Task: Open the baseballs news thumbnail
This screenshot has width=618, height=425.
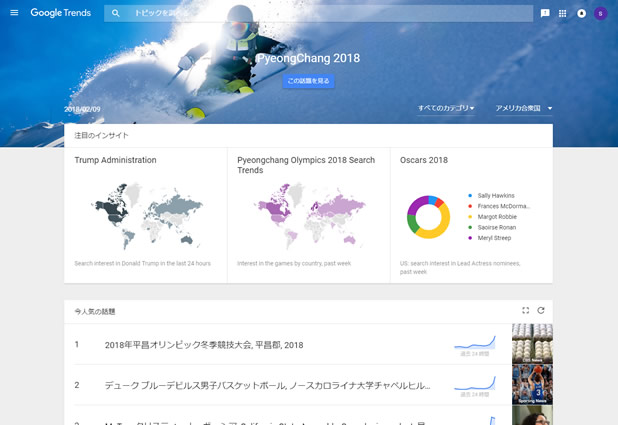Action: [532, 344]
